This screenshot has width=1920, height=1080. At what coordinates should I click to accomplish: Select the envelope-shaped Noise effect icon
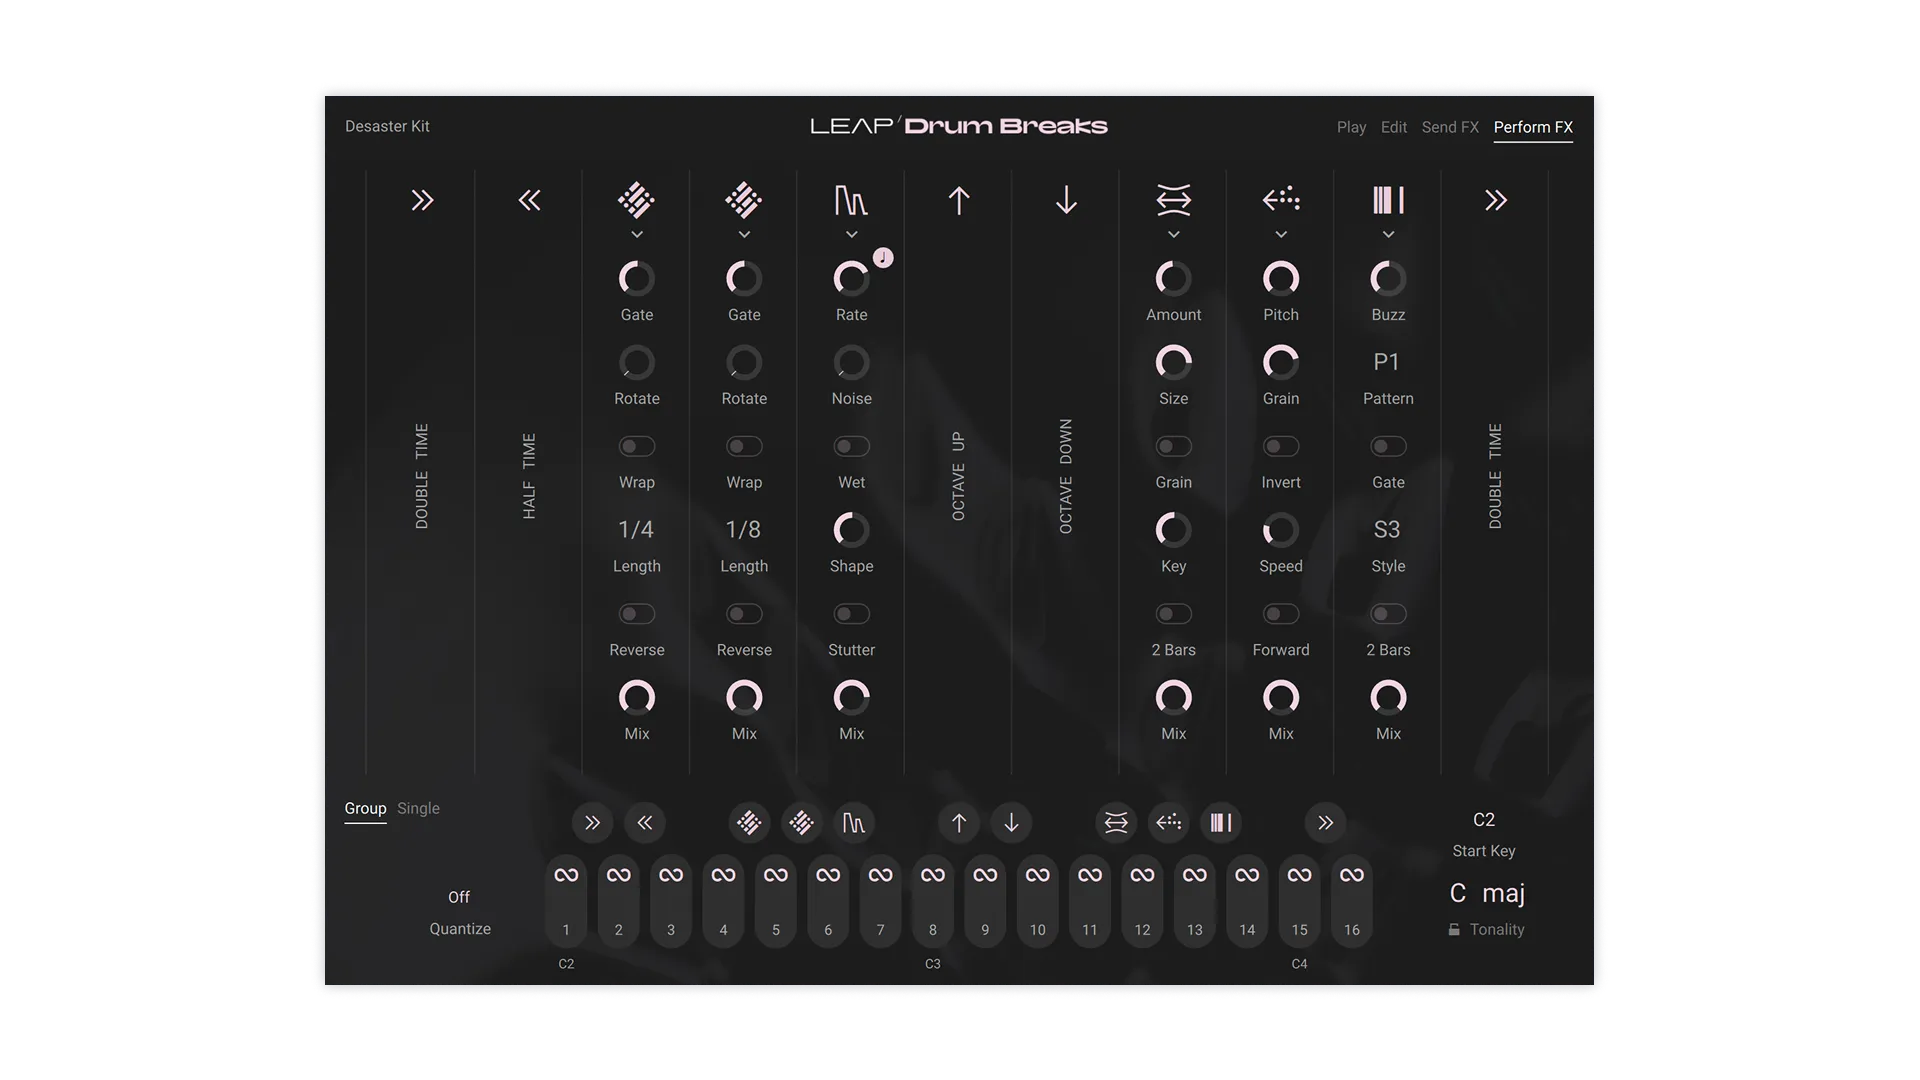coord(851,200)
